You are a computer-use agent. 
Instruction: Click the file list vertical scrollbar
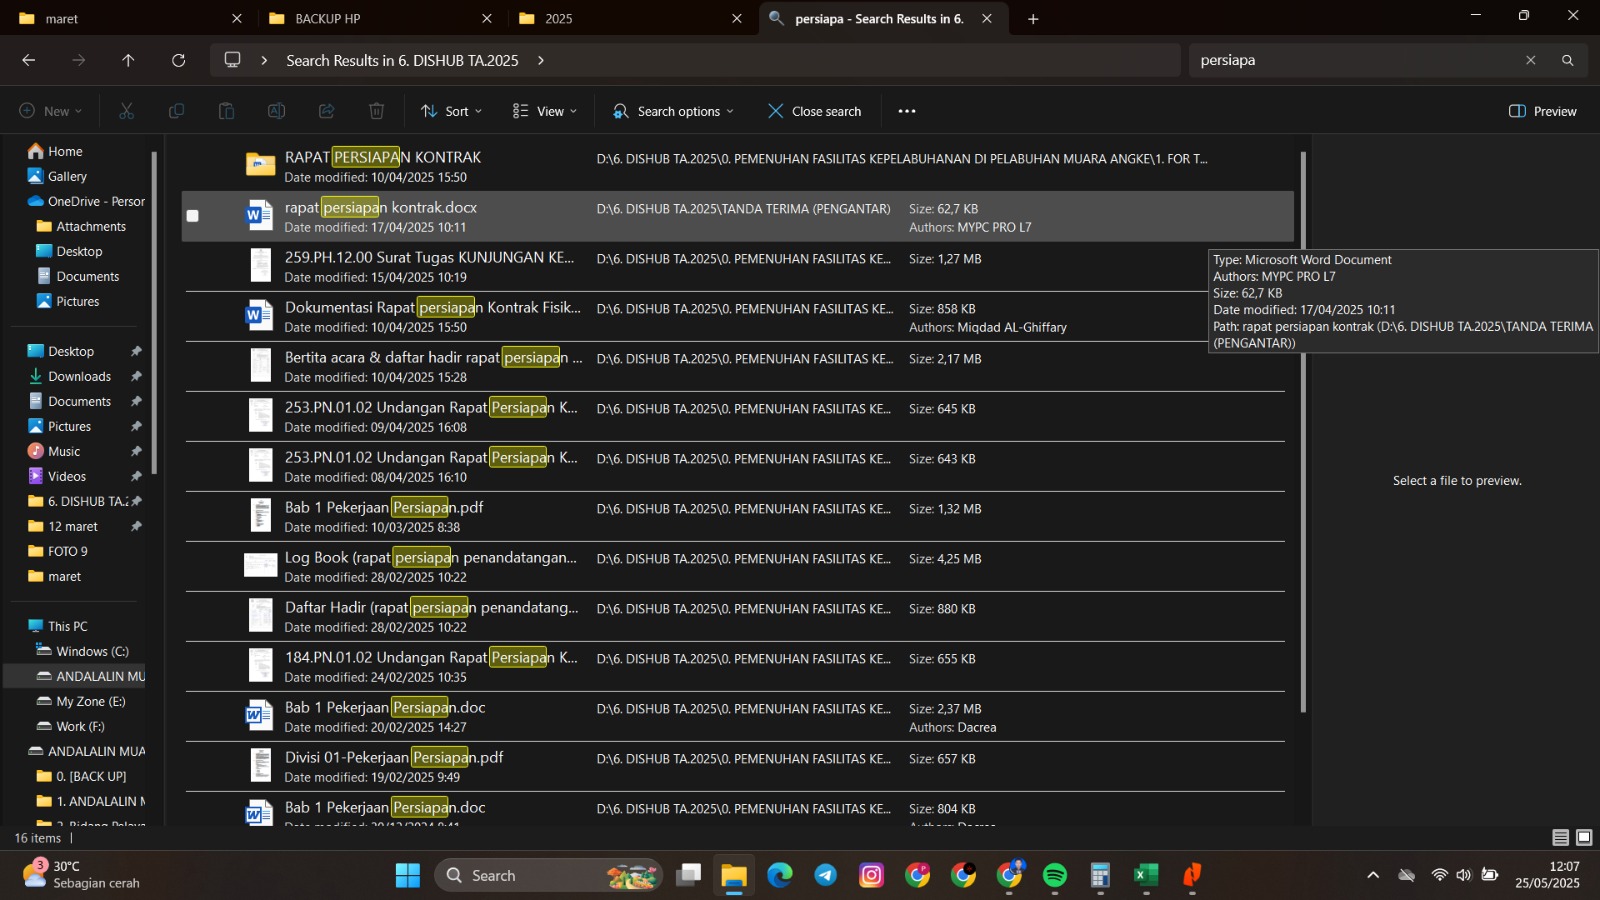coord(1302,430)
